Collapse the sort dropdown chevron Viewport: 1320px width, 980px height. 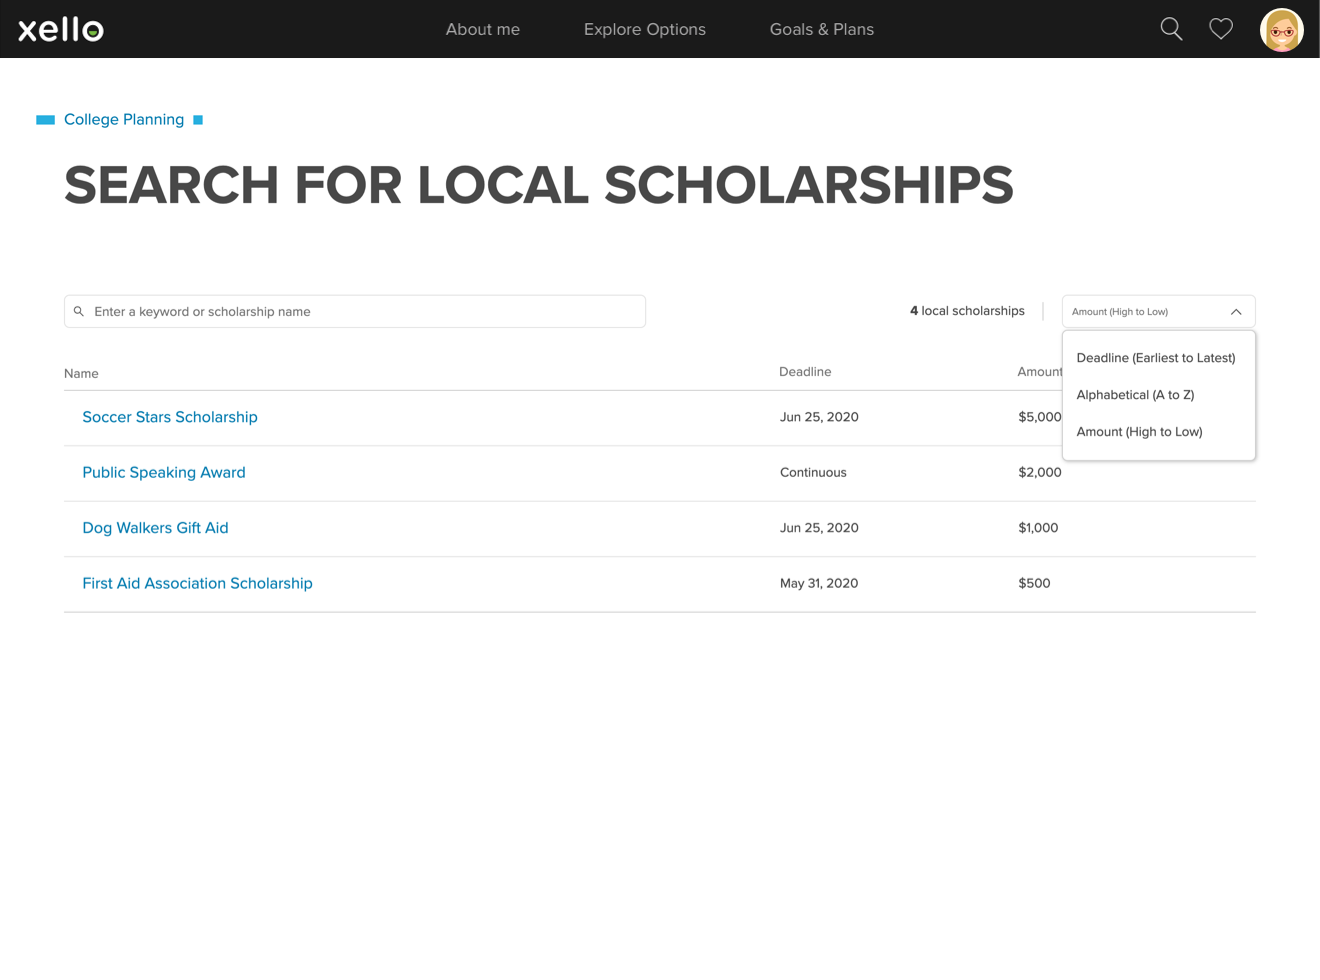tap(1236, 312)
